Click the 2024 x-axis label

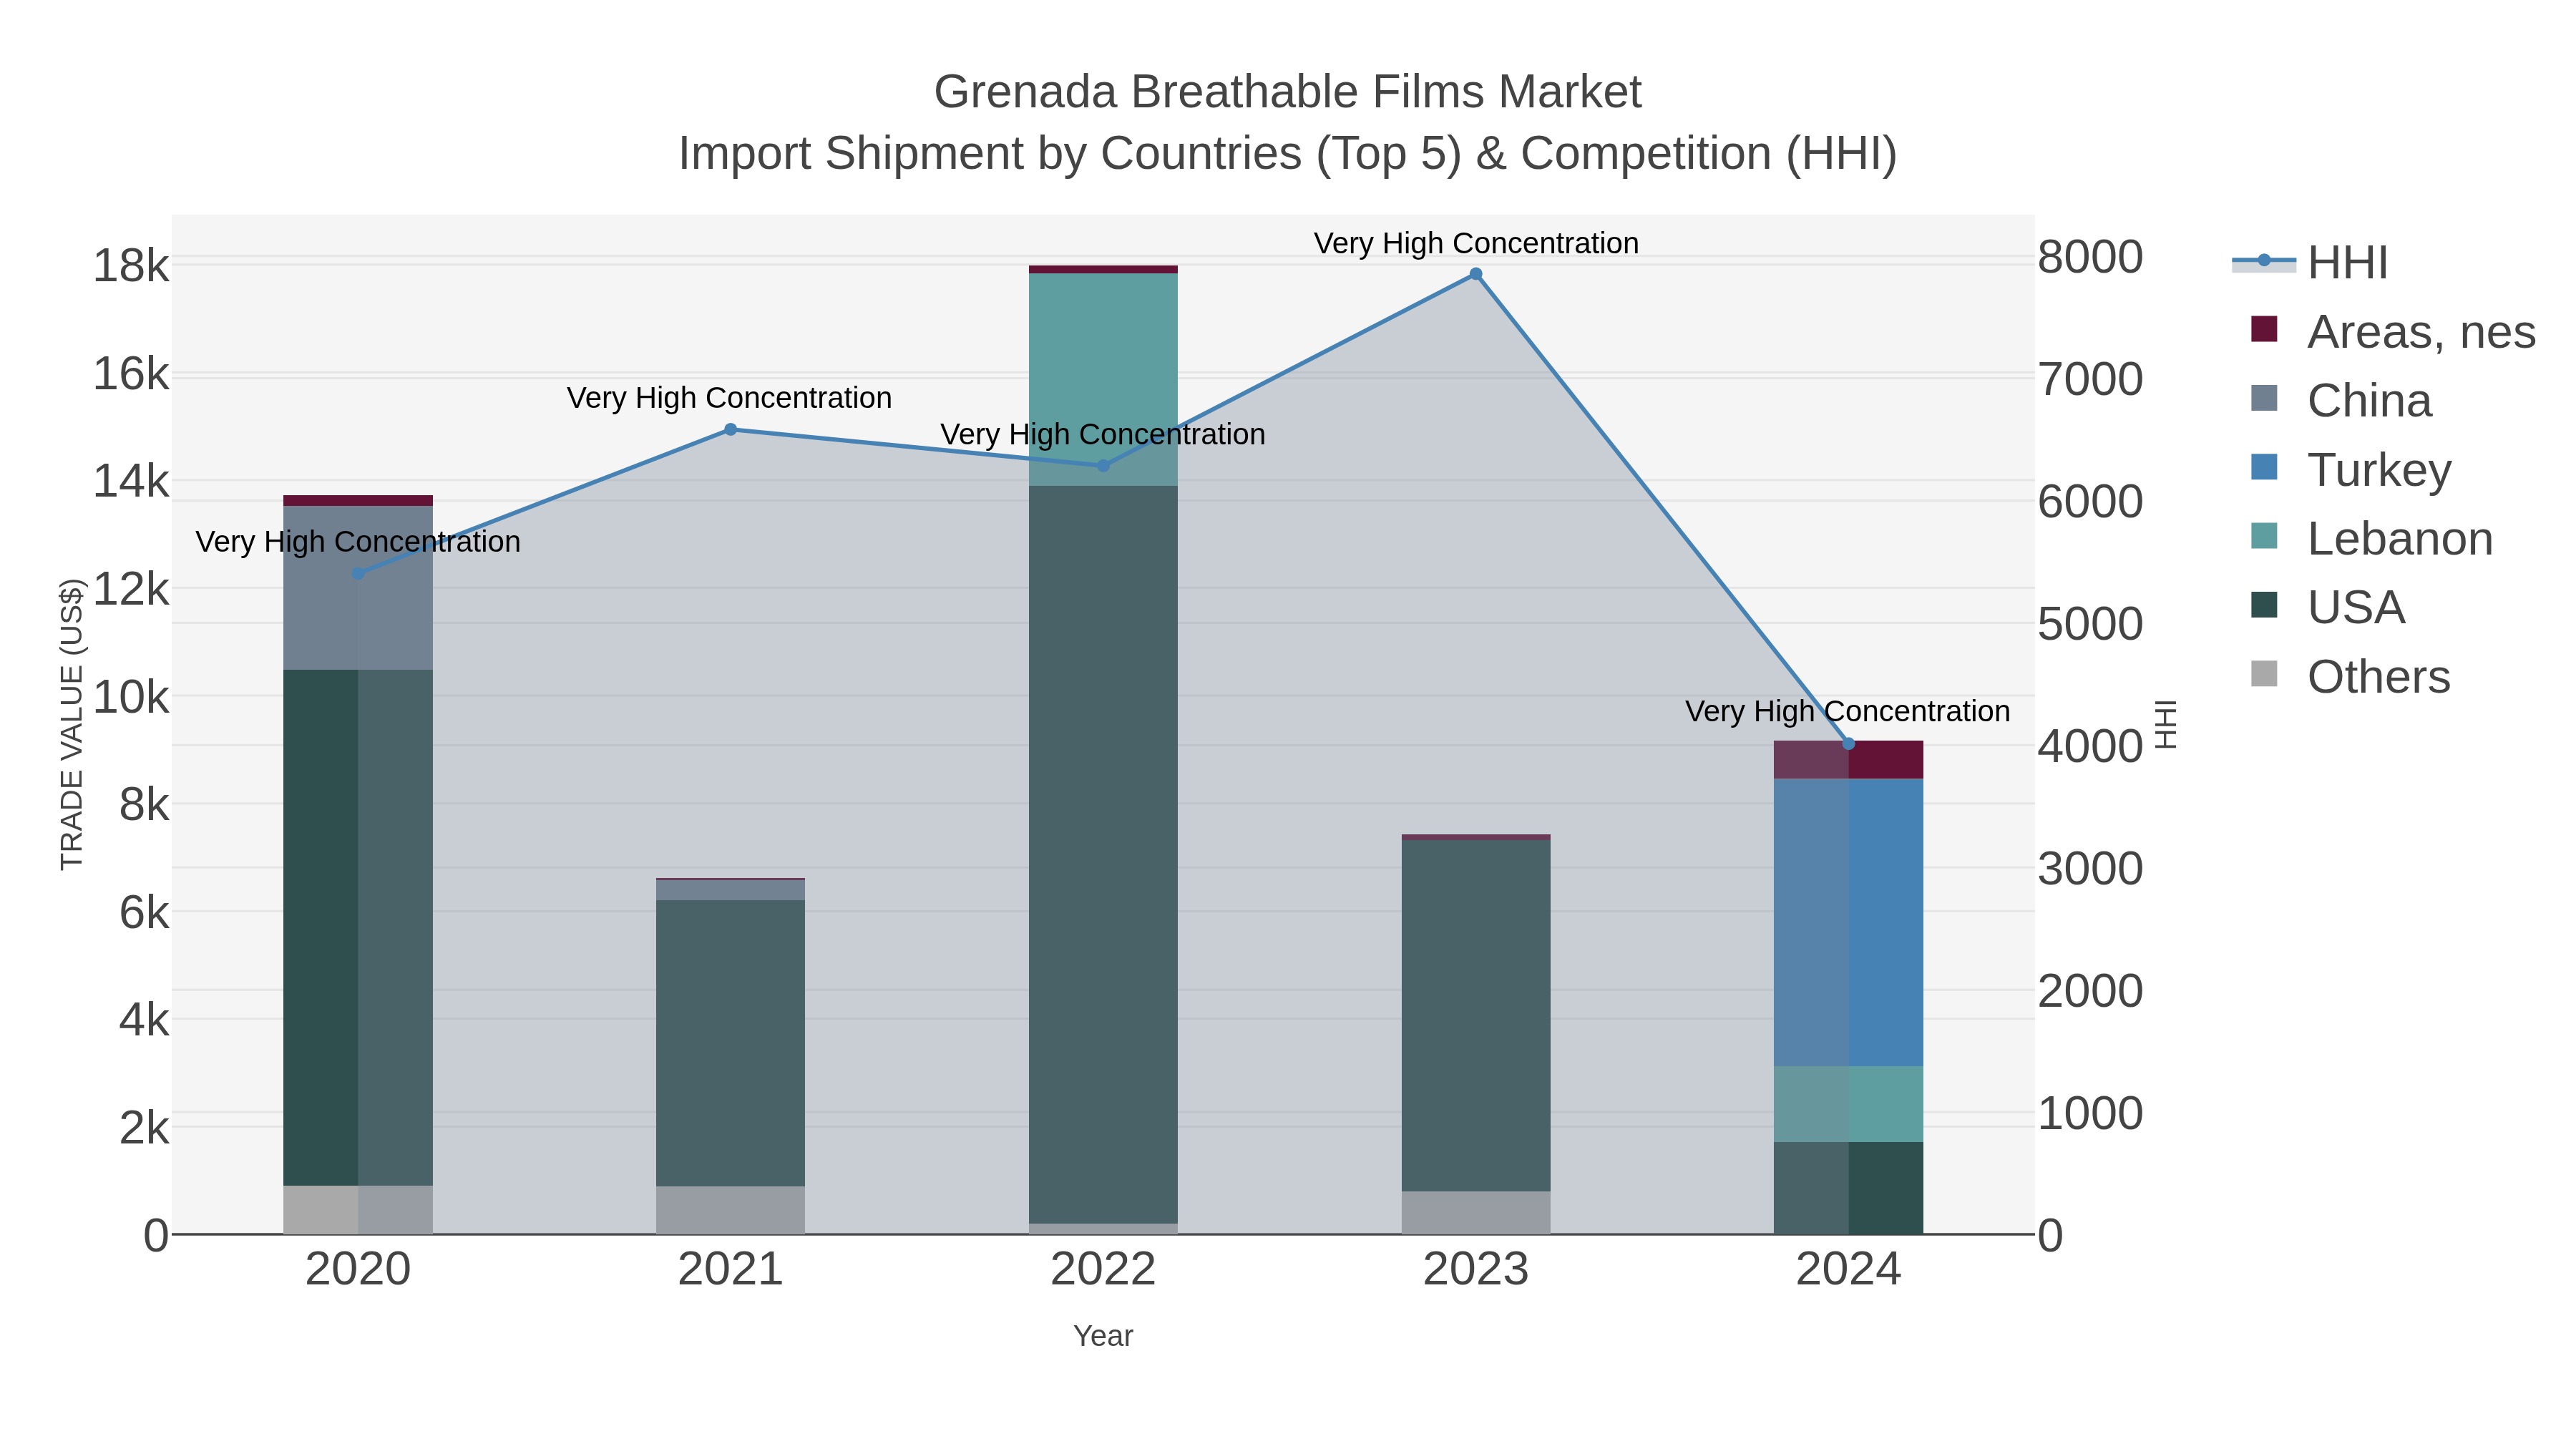[x=1848, y=1270]
